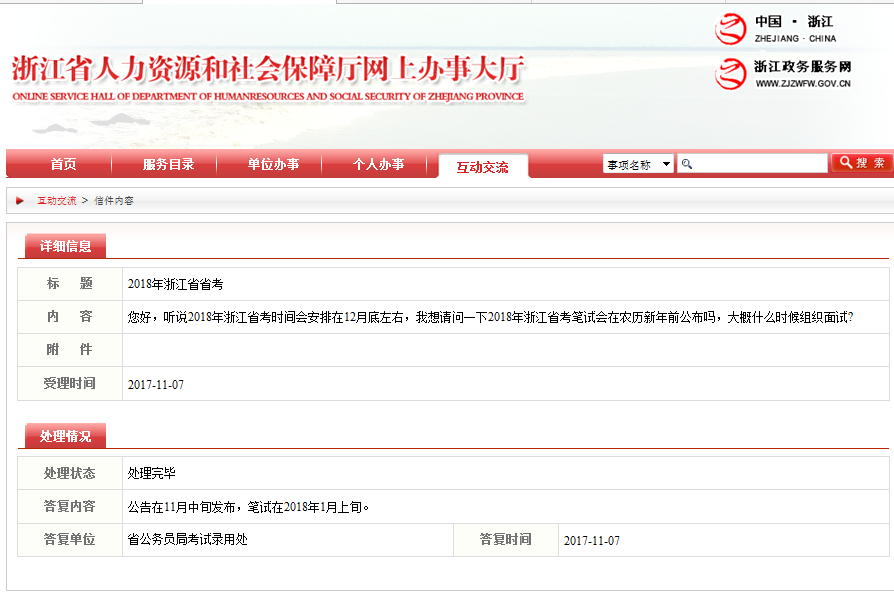Open 个人办事 navigation item
Image resolution: width=894 pixels, height=598 pixels.
point(378,164)
